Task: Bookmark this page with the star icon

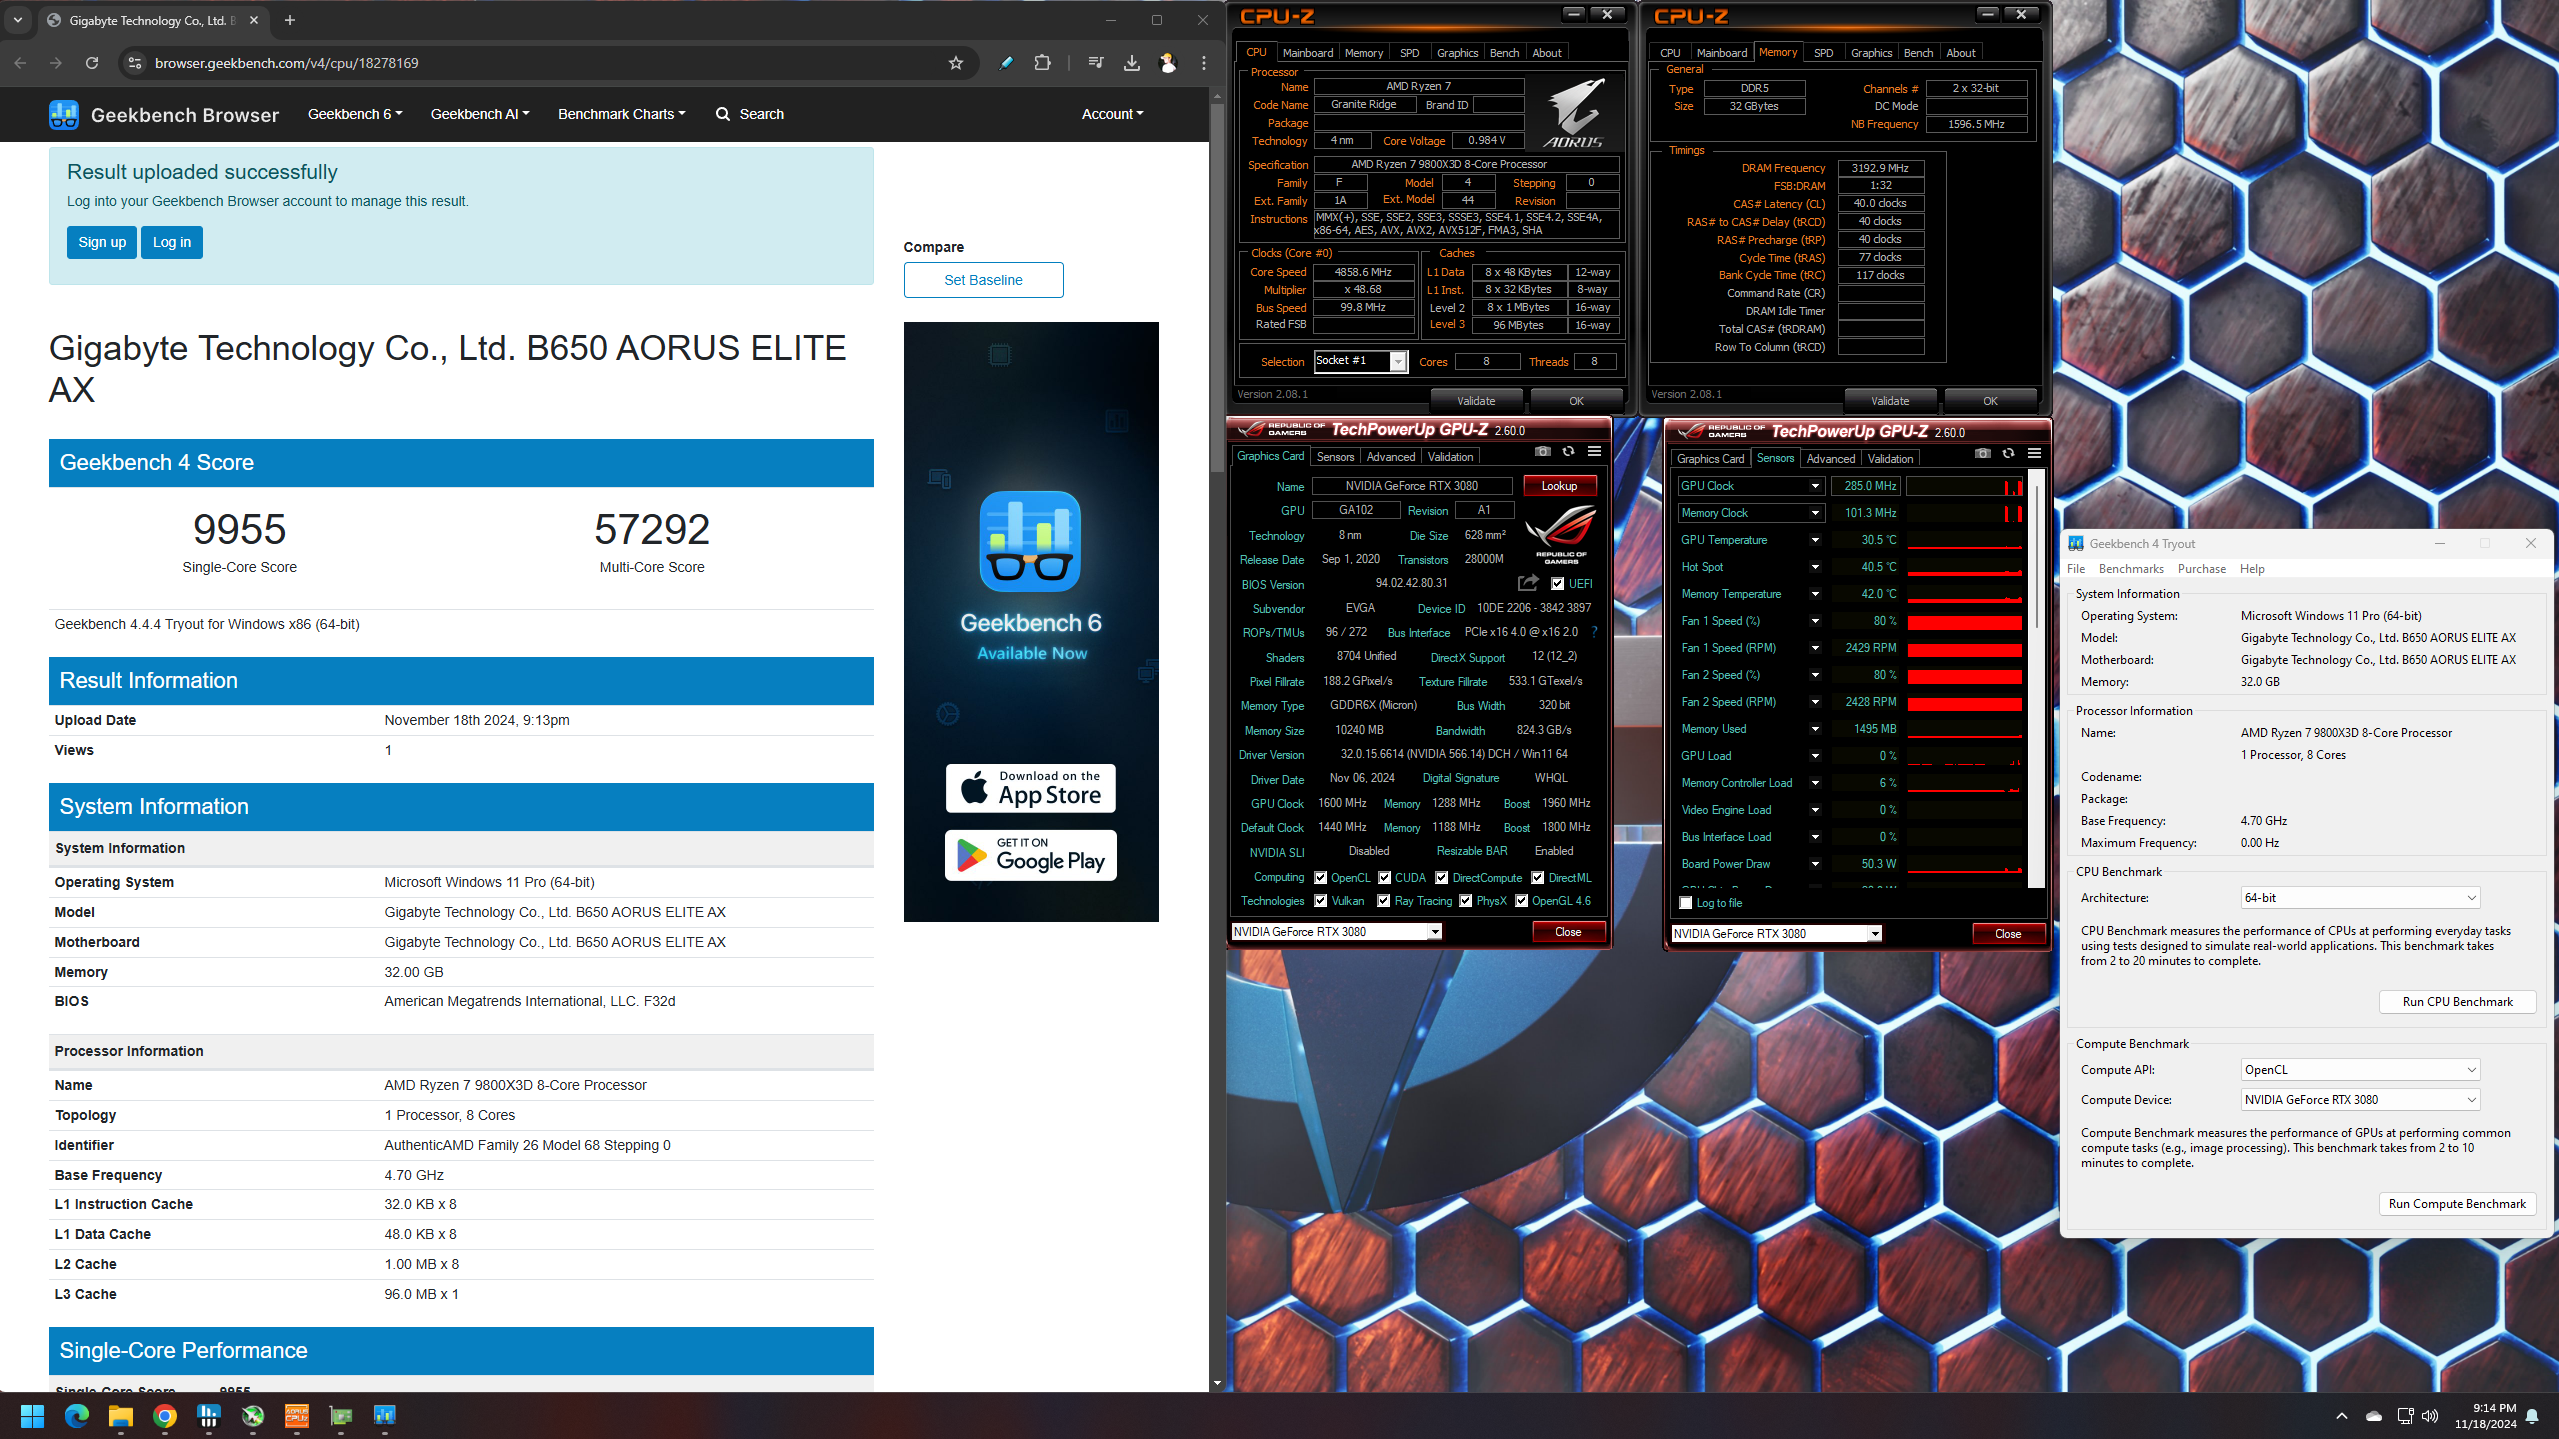Action: 956,63
